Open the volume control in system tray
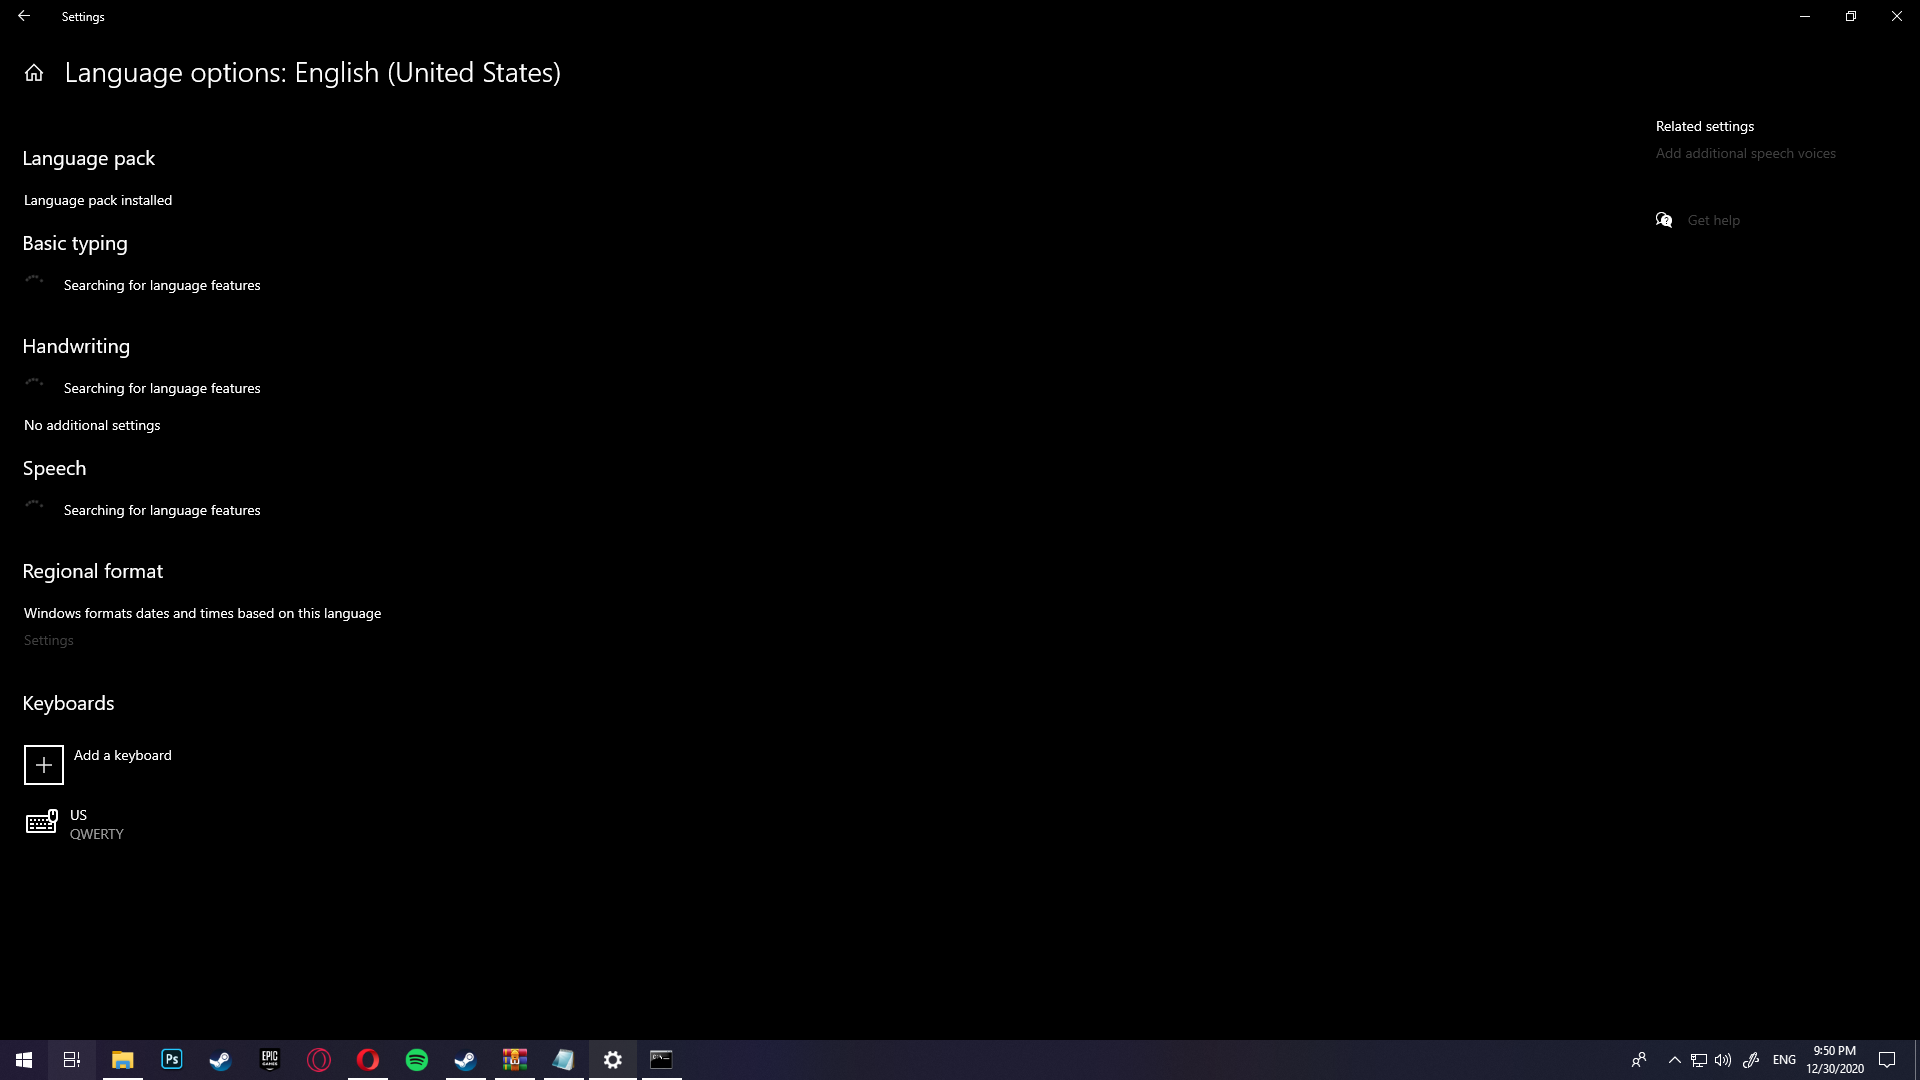 coord(1722,1060)
